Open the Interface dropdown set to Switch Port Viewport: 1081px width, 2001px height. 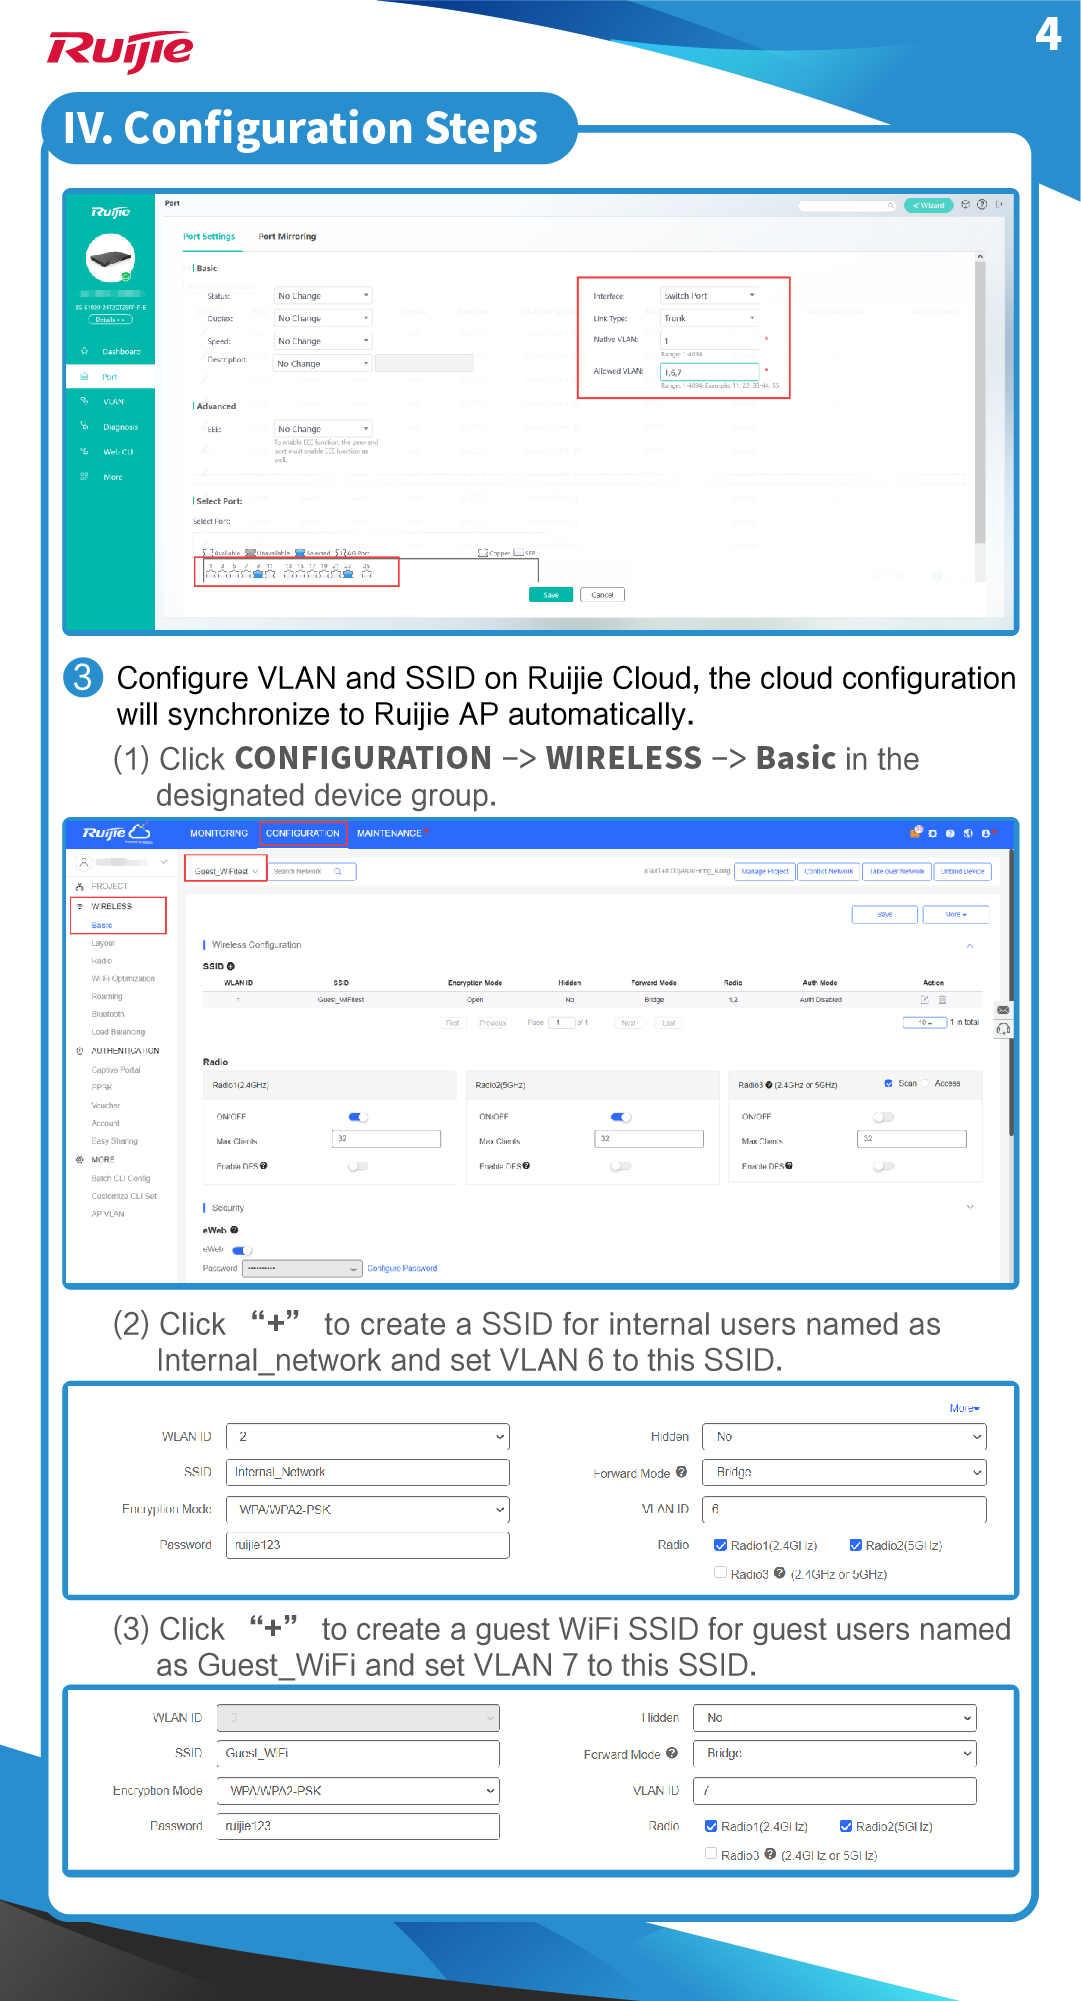(x=709, y=296)
